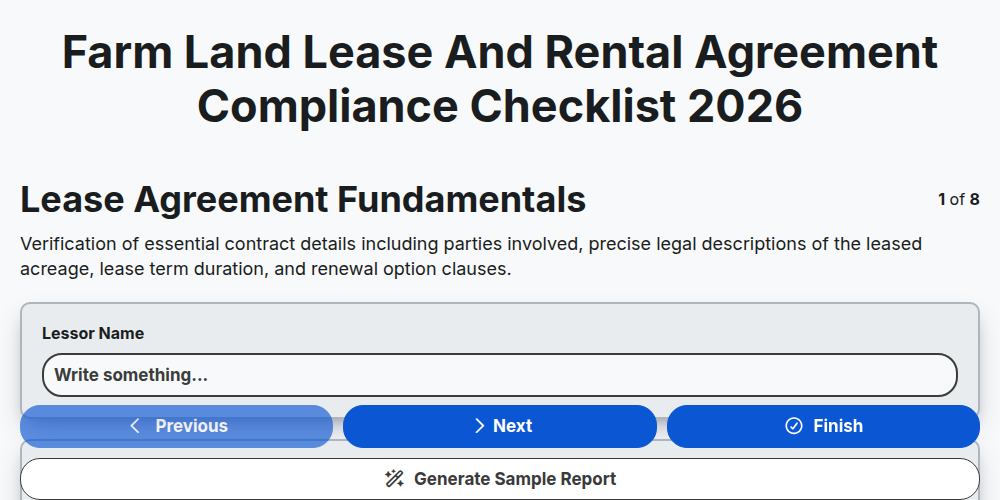Focus the Lessor Name text field
This screenshot has height=500, width=1000.
500,375
